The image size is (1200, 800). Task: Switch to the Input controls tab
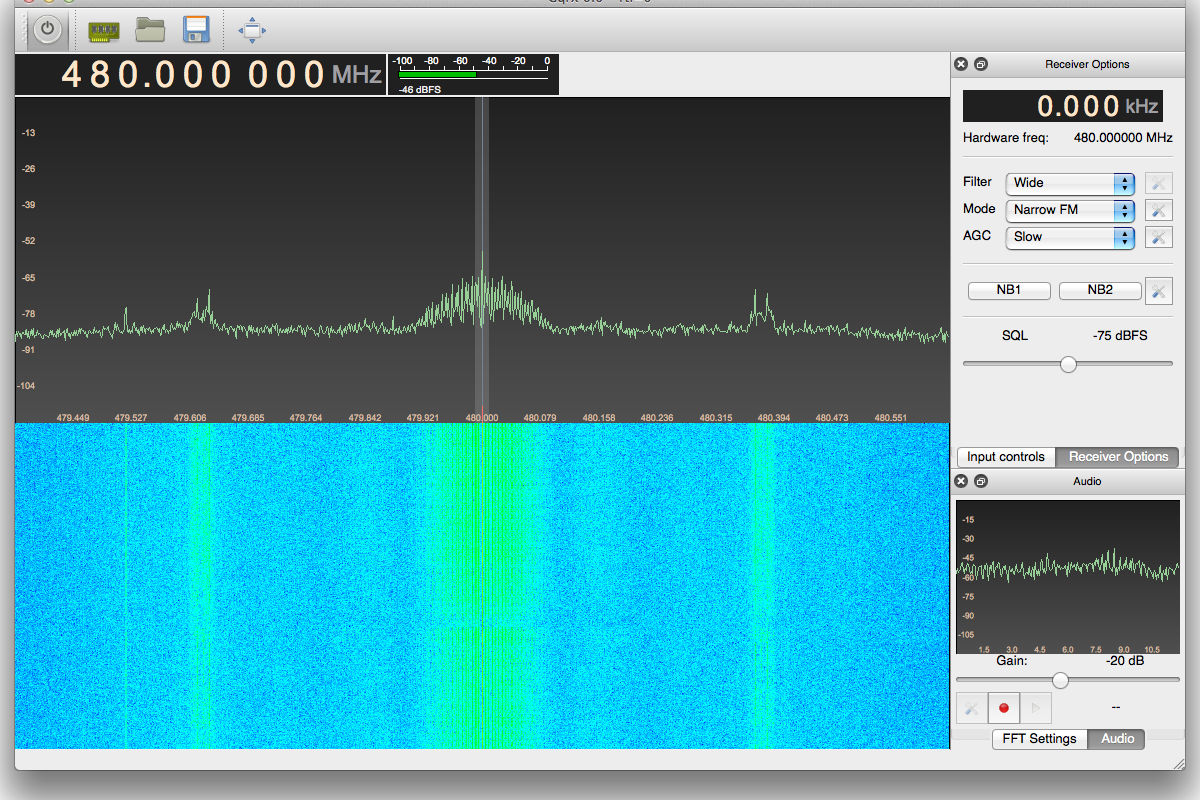[1006, 457]
